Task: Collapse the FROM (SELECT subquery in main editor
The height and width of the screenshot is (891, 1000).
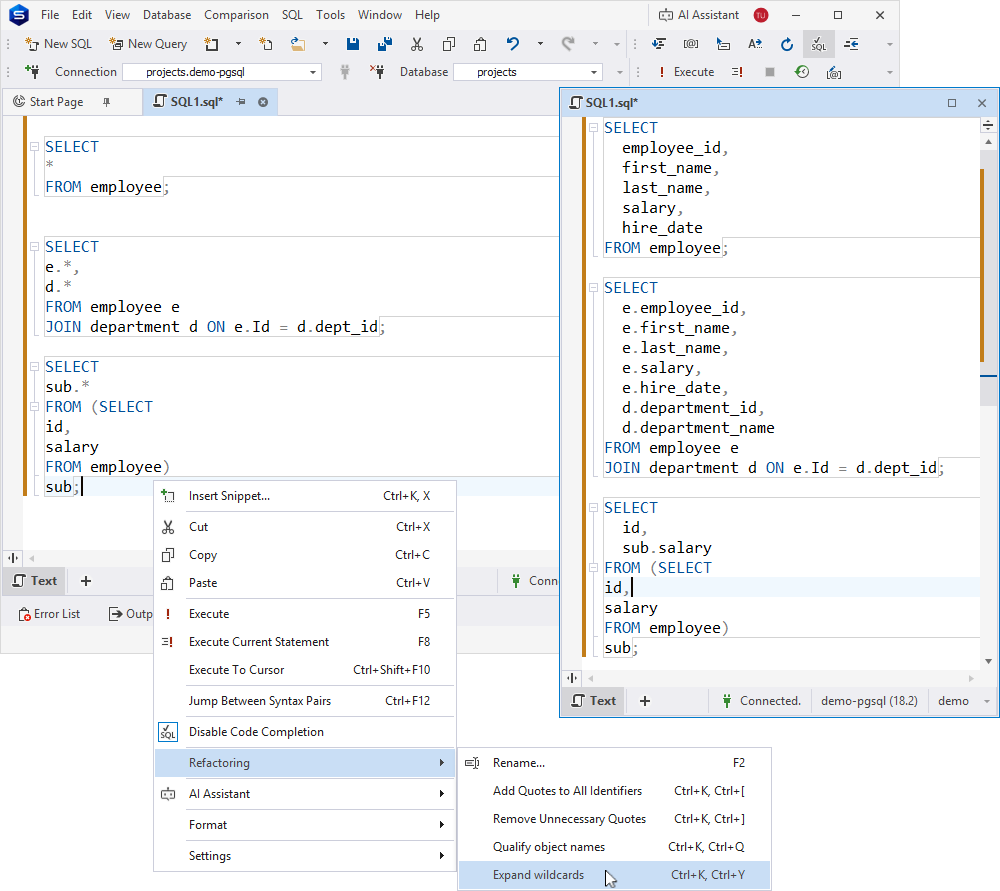Action: pos(34,407)
